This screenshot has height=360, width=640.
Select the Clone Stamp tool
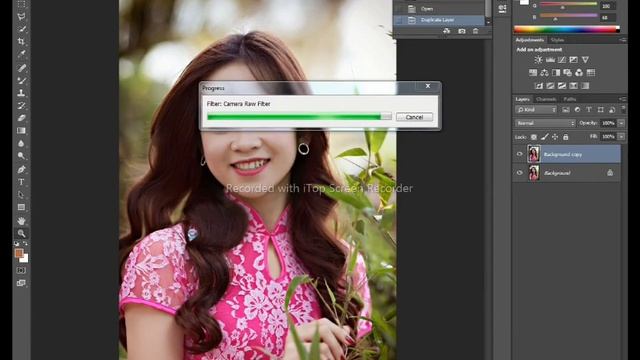[x=21, y=93]
